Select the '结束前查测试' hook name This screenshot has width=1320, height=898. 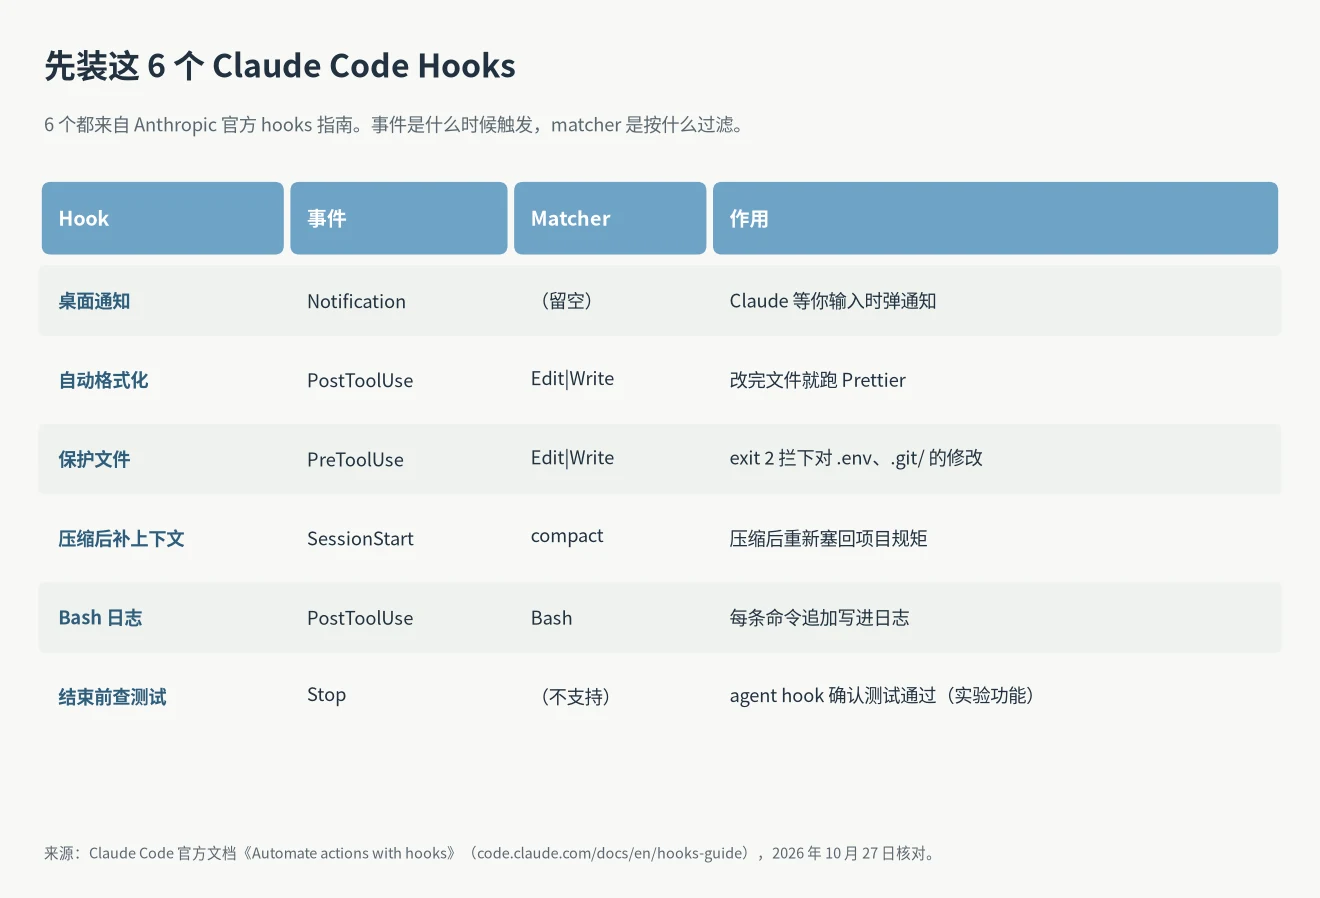[x=112, y=696]
